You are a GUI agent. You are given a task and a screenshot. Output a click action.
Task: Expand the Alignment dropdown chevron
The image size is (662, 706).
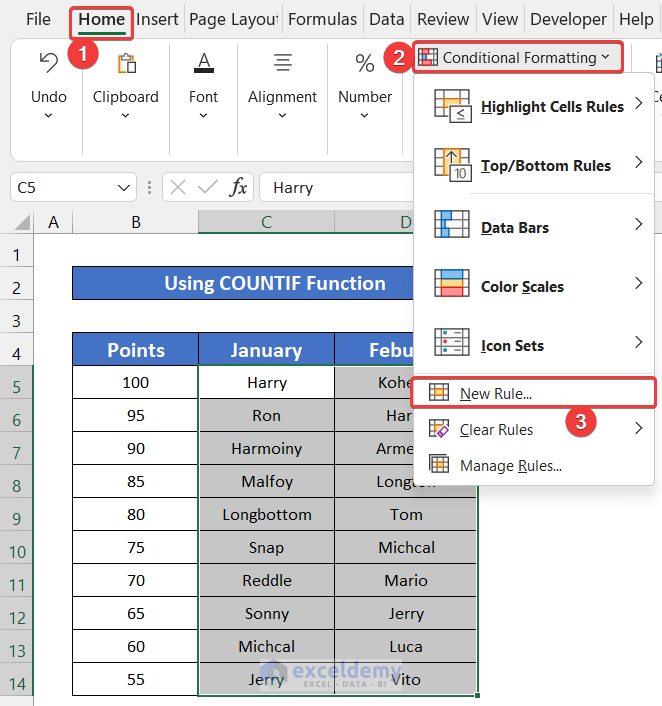[x=282, y=116]
